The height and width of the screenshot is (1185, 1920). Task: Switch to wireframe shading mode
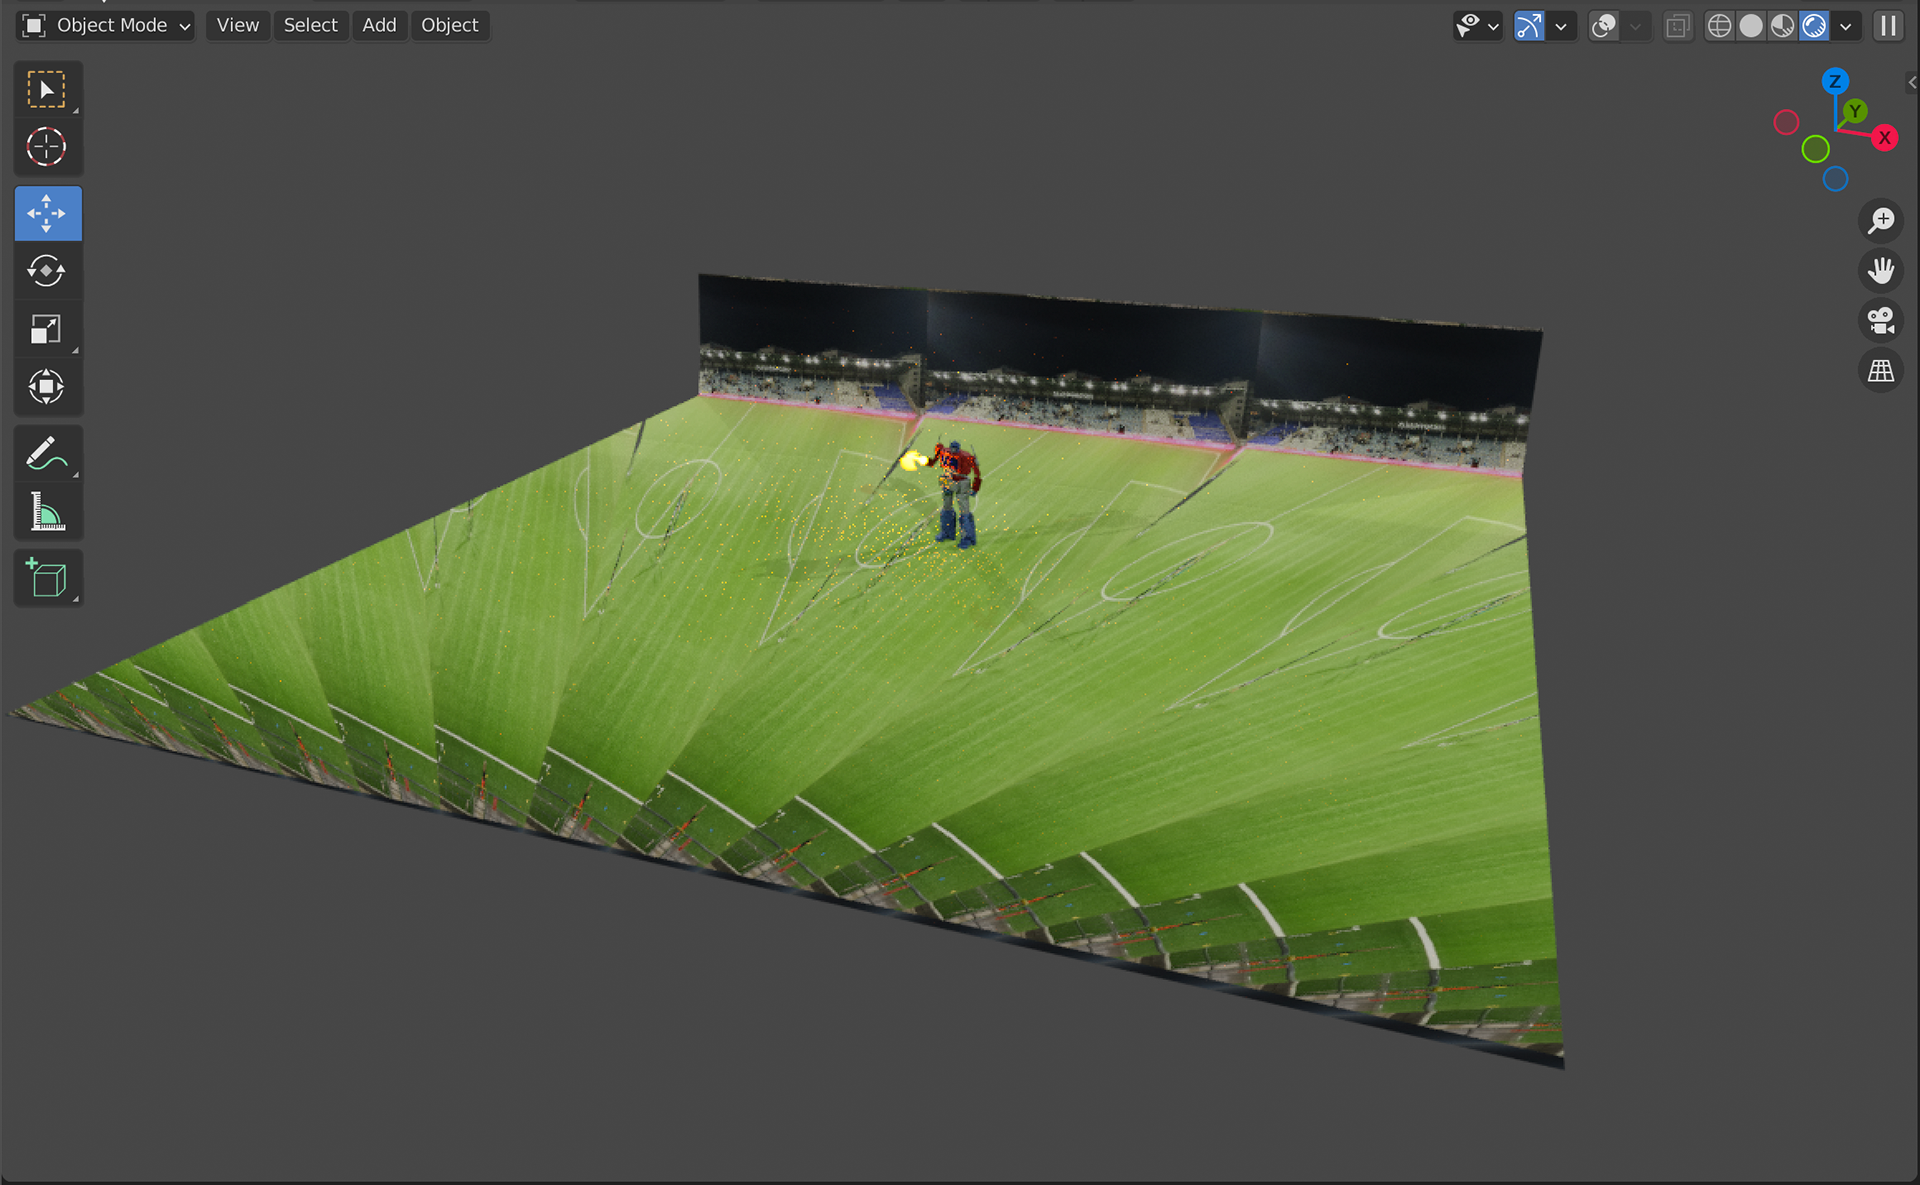(x=1719, y=26)
